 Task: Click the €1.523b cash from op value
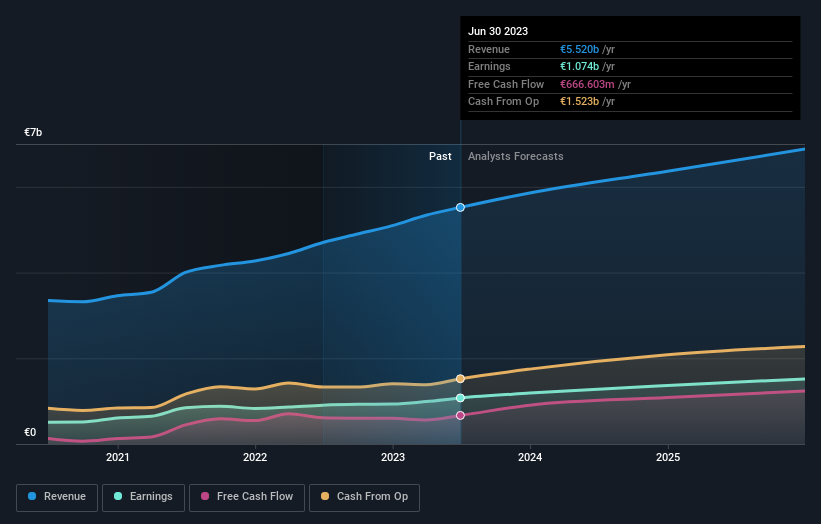pyautogui.click(x=579, y=102)
